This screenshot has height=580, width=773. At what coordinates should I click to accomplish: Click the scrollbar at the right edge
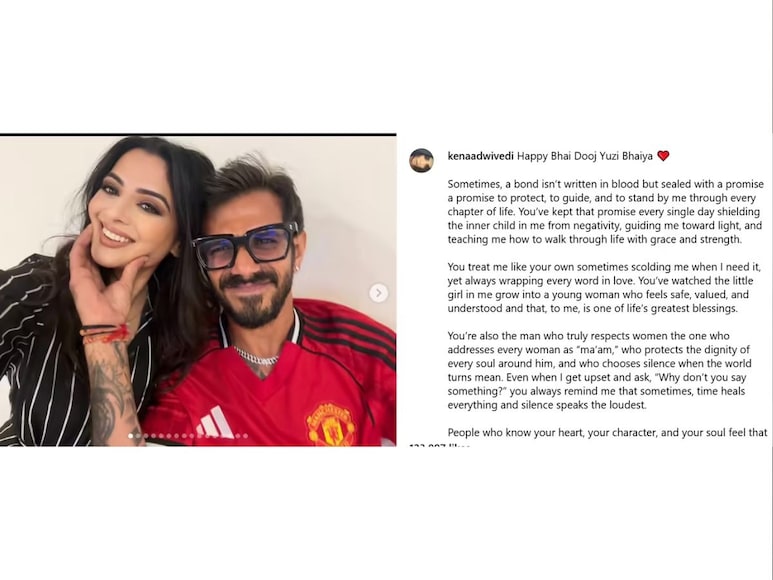coord(770,290)
